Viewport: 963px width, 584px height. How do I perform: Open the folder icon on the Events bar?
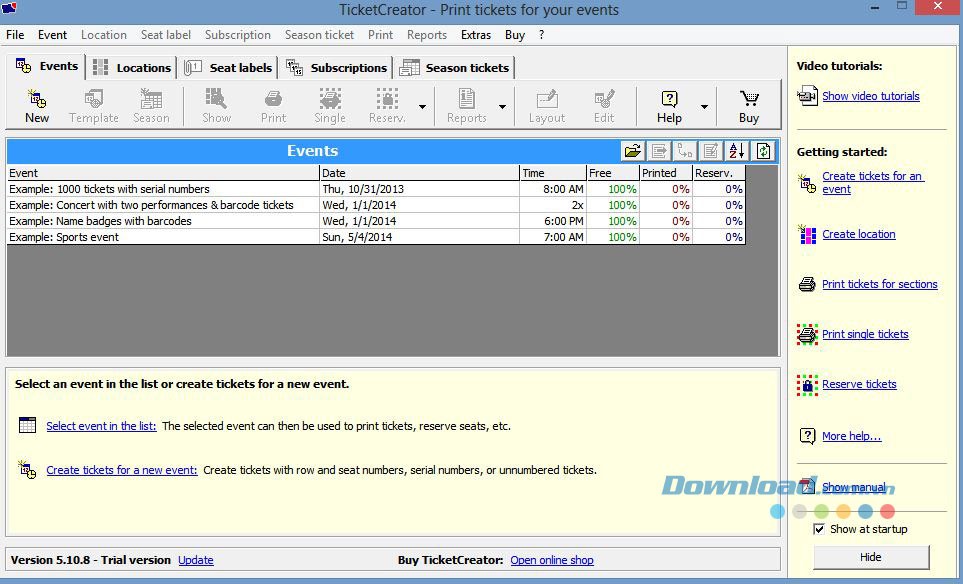[632, 150]
